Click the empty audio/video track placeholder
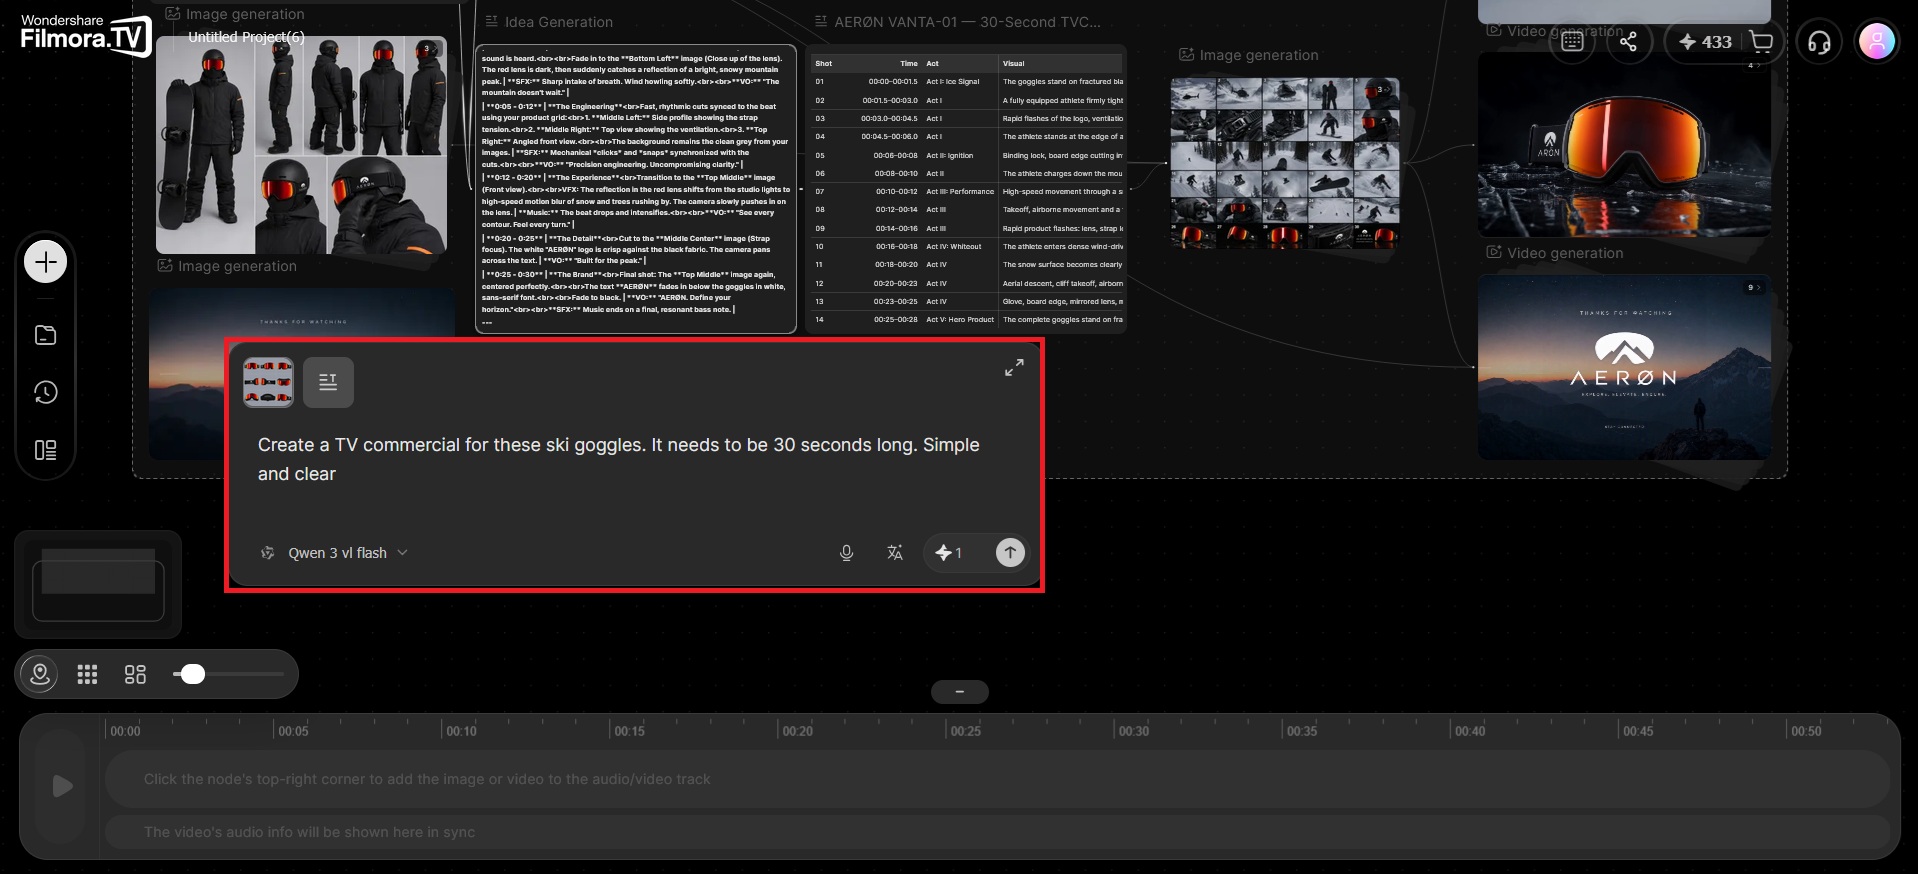 click(x=997, y=779)
